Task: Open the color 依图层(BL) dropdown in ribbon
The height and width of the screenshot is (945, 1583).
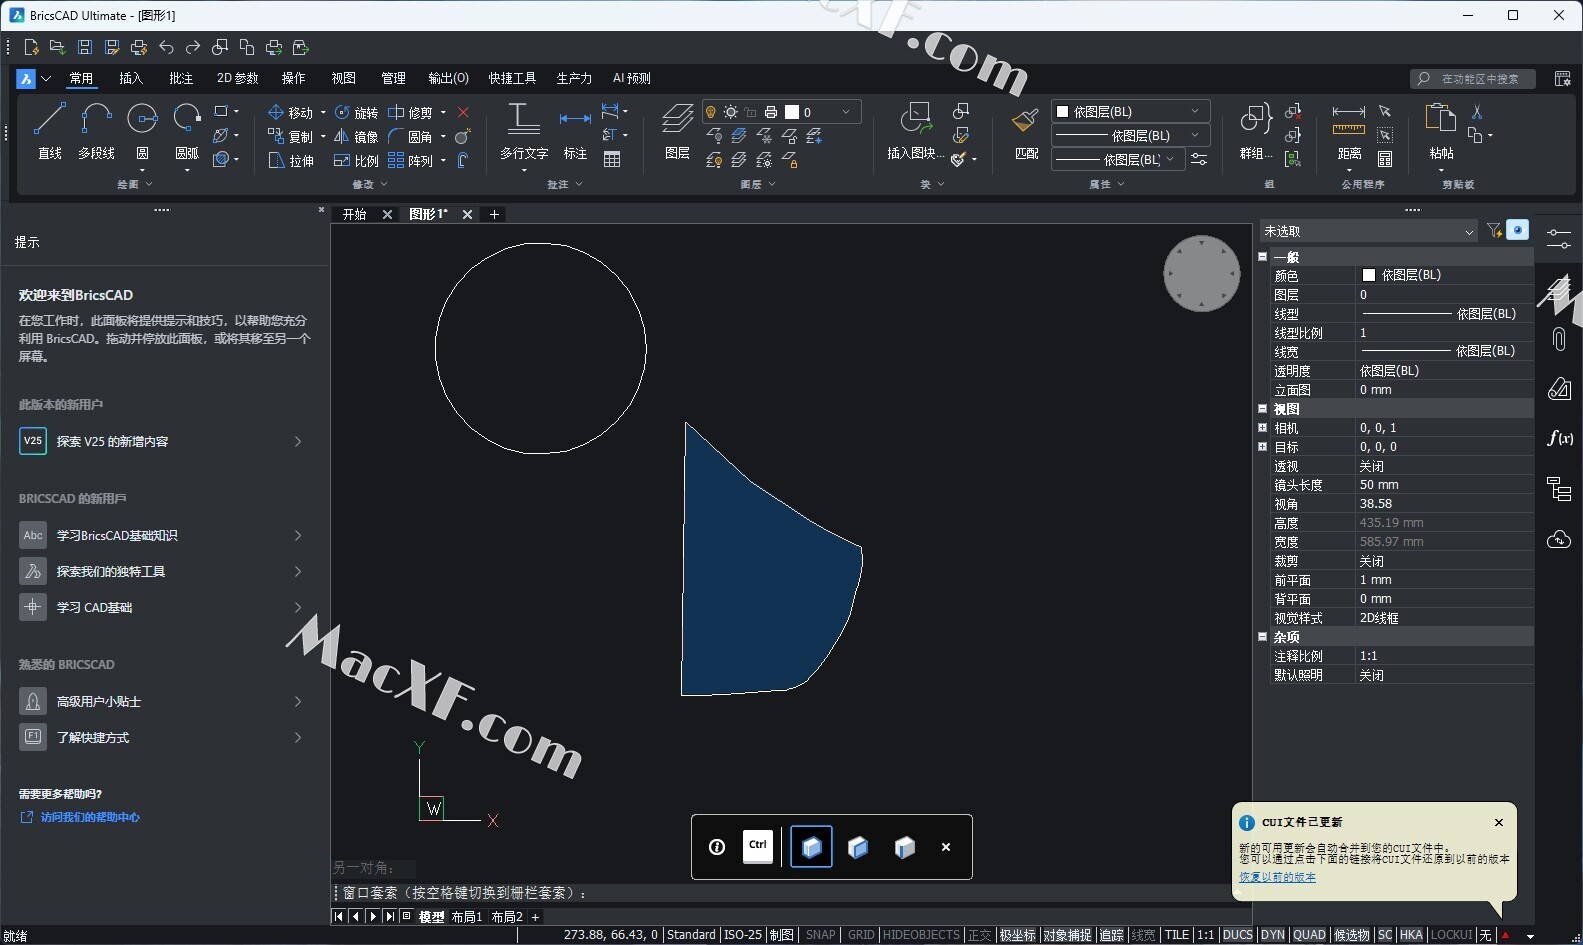Action: coord(1130,111)
